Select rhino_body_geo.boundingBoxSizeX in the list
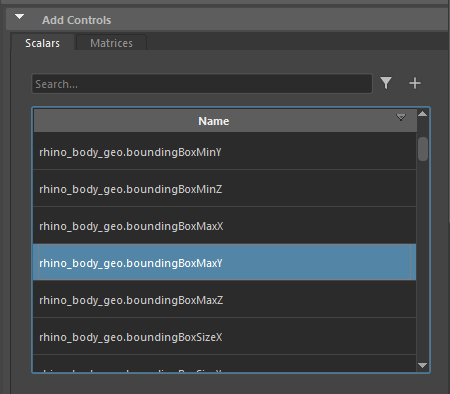This screenshot has height=394, width=450. (225, 337)
